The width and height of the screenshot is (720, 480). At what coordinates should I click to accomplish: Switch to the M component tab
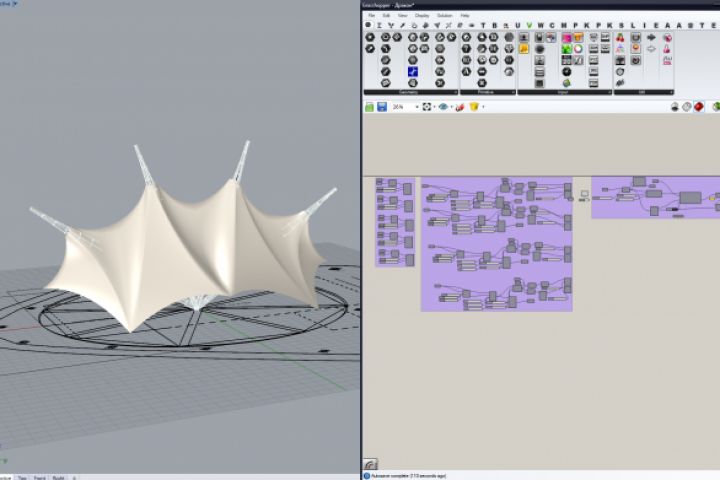click(563, 25)
